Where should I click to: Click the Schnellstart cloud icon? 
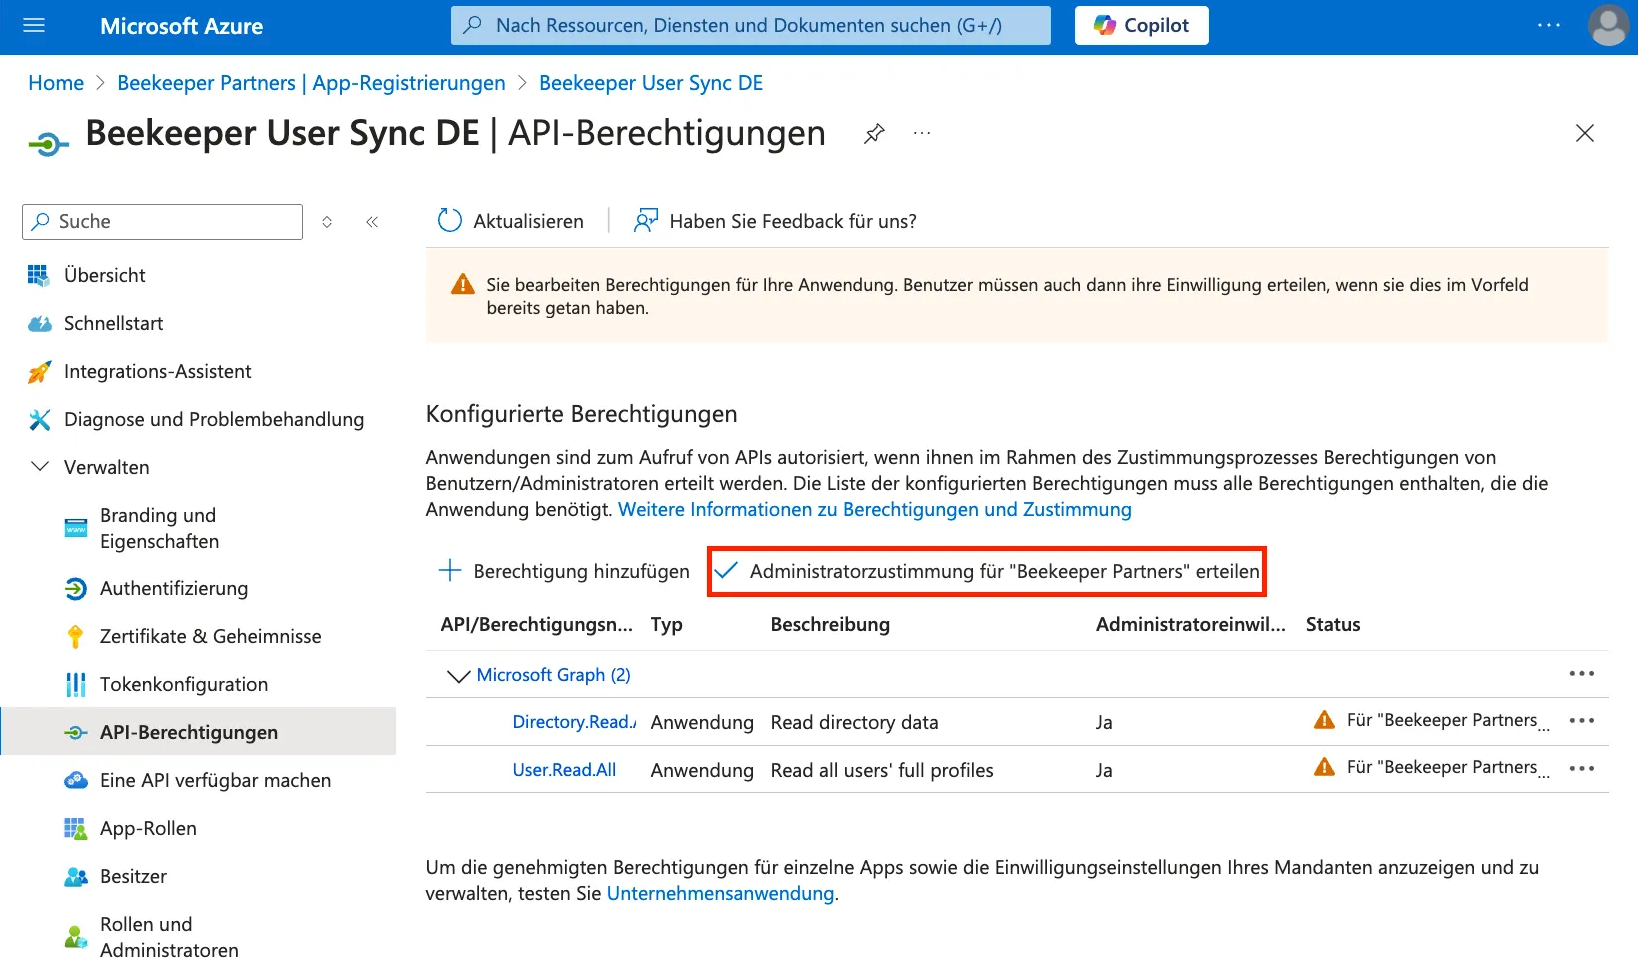[39, 323]
